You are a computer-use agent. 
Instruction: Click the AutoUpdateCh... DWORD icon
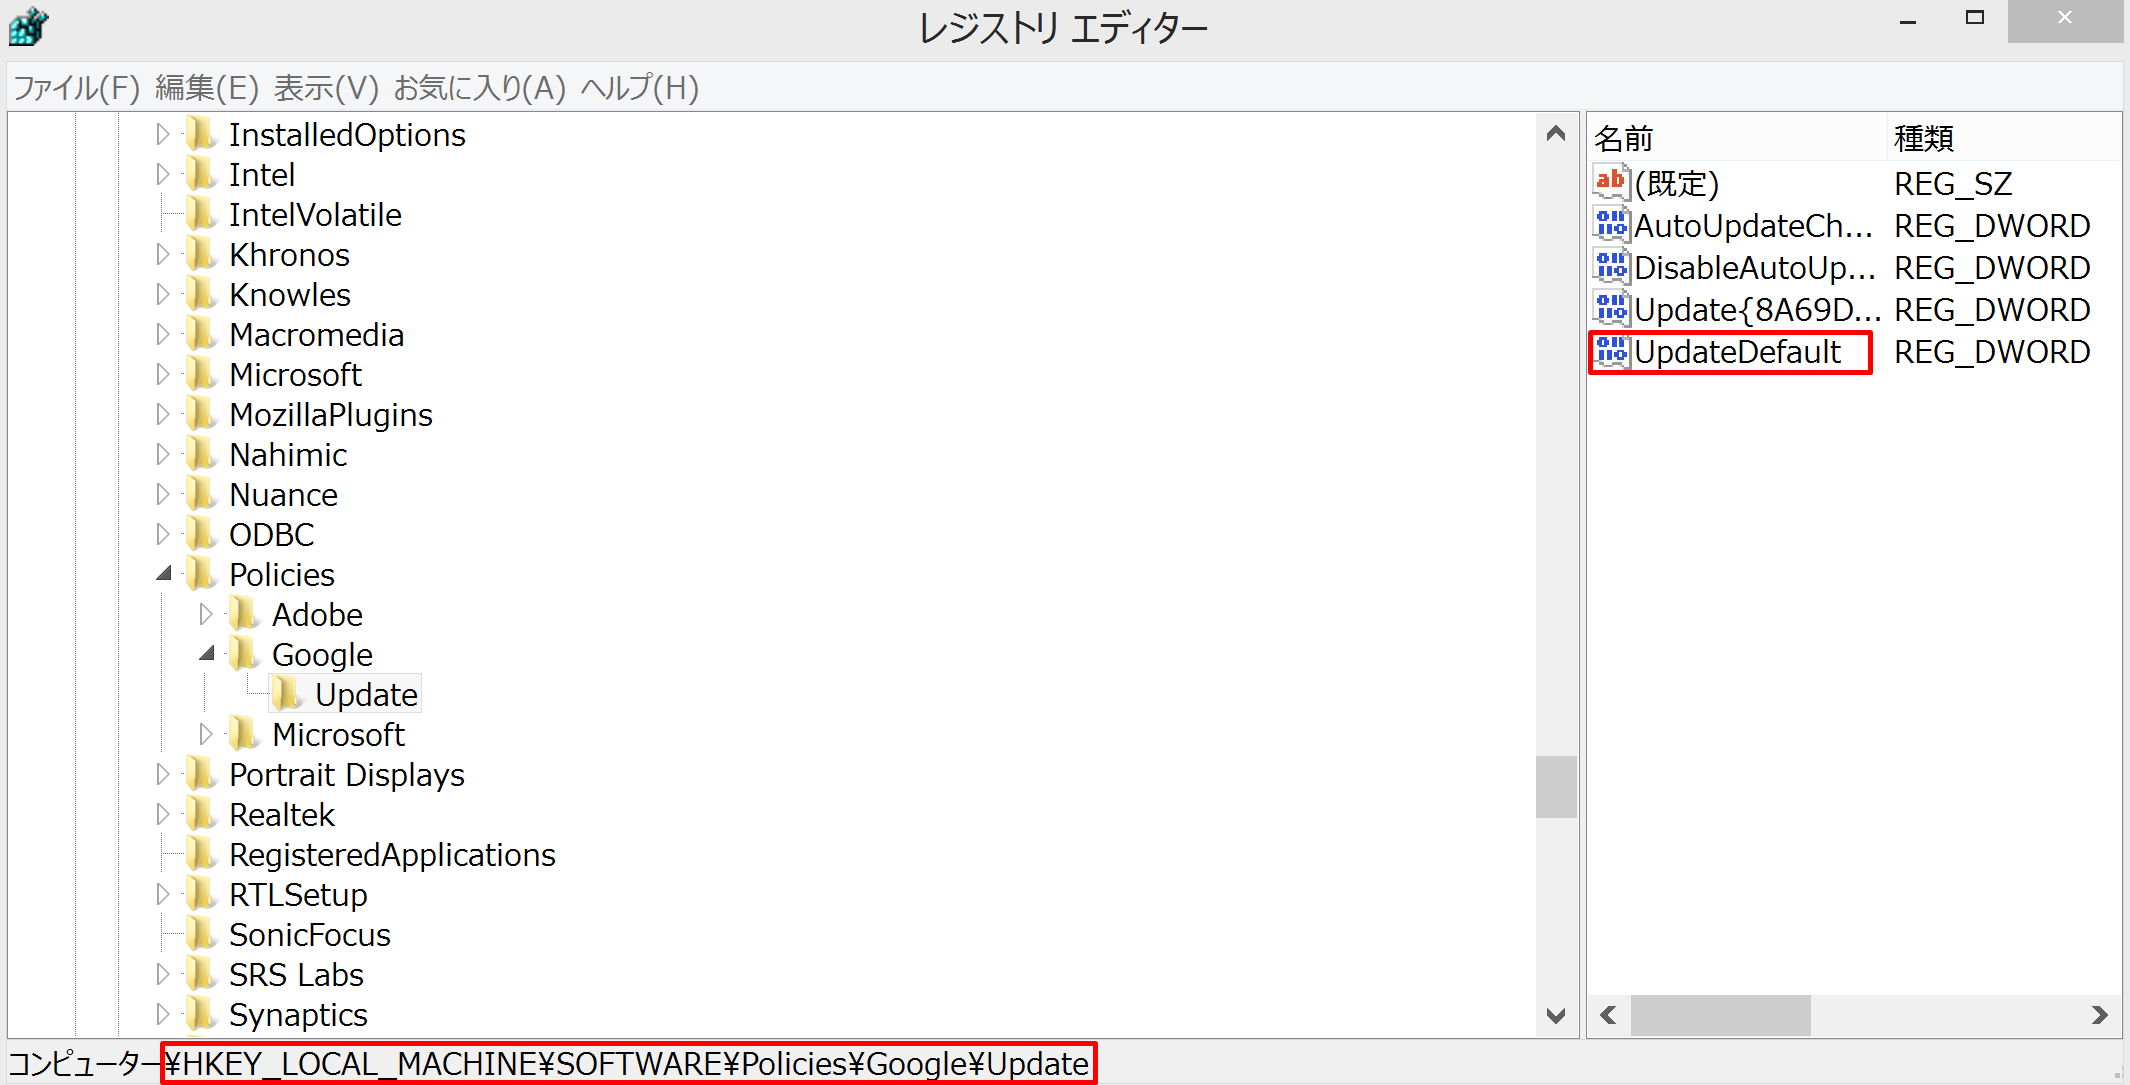(1611, 226)
